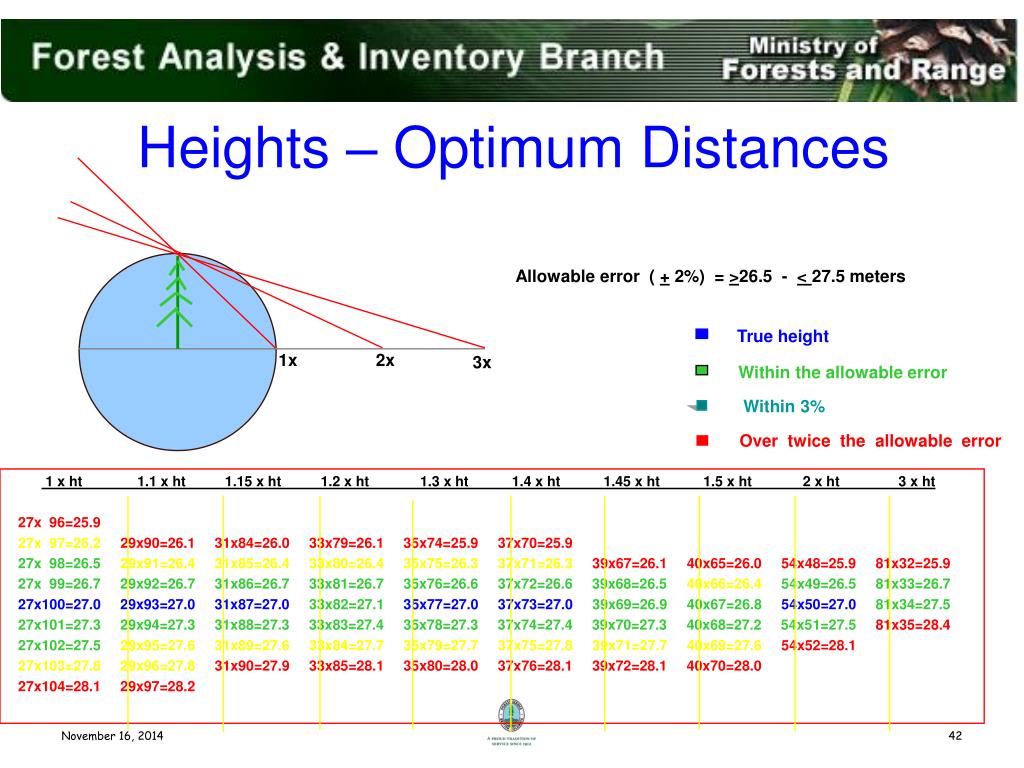Click the '33x82=27.1' entry
Viewport: 1024px width, 768px height.
coord(346,605)
